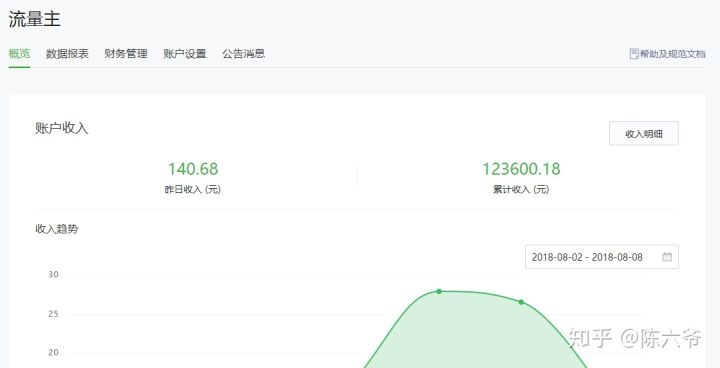Click the second chart data point right of the peak
The image size is (720, 368).
click(x=521, y=302)
